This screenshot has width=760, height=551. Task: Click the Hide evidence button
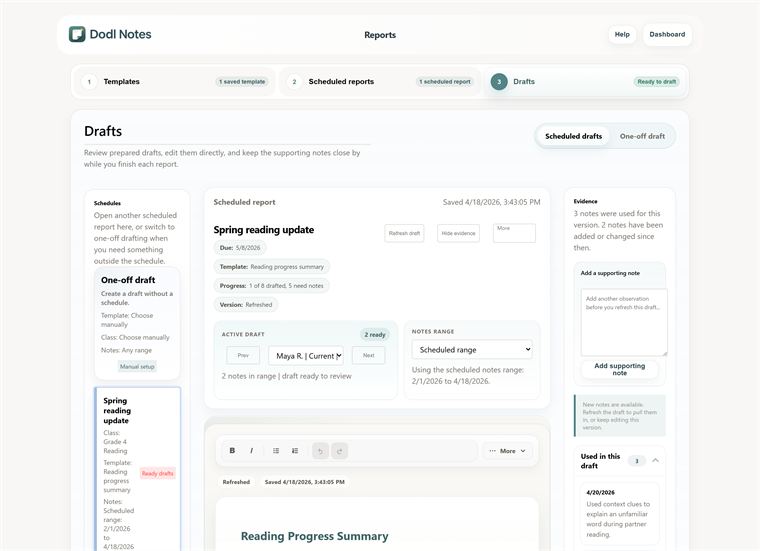(458, 233)
